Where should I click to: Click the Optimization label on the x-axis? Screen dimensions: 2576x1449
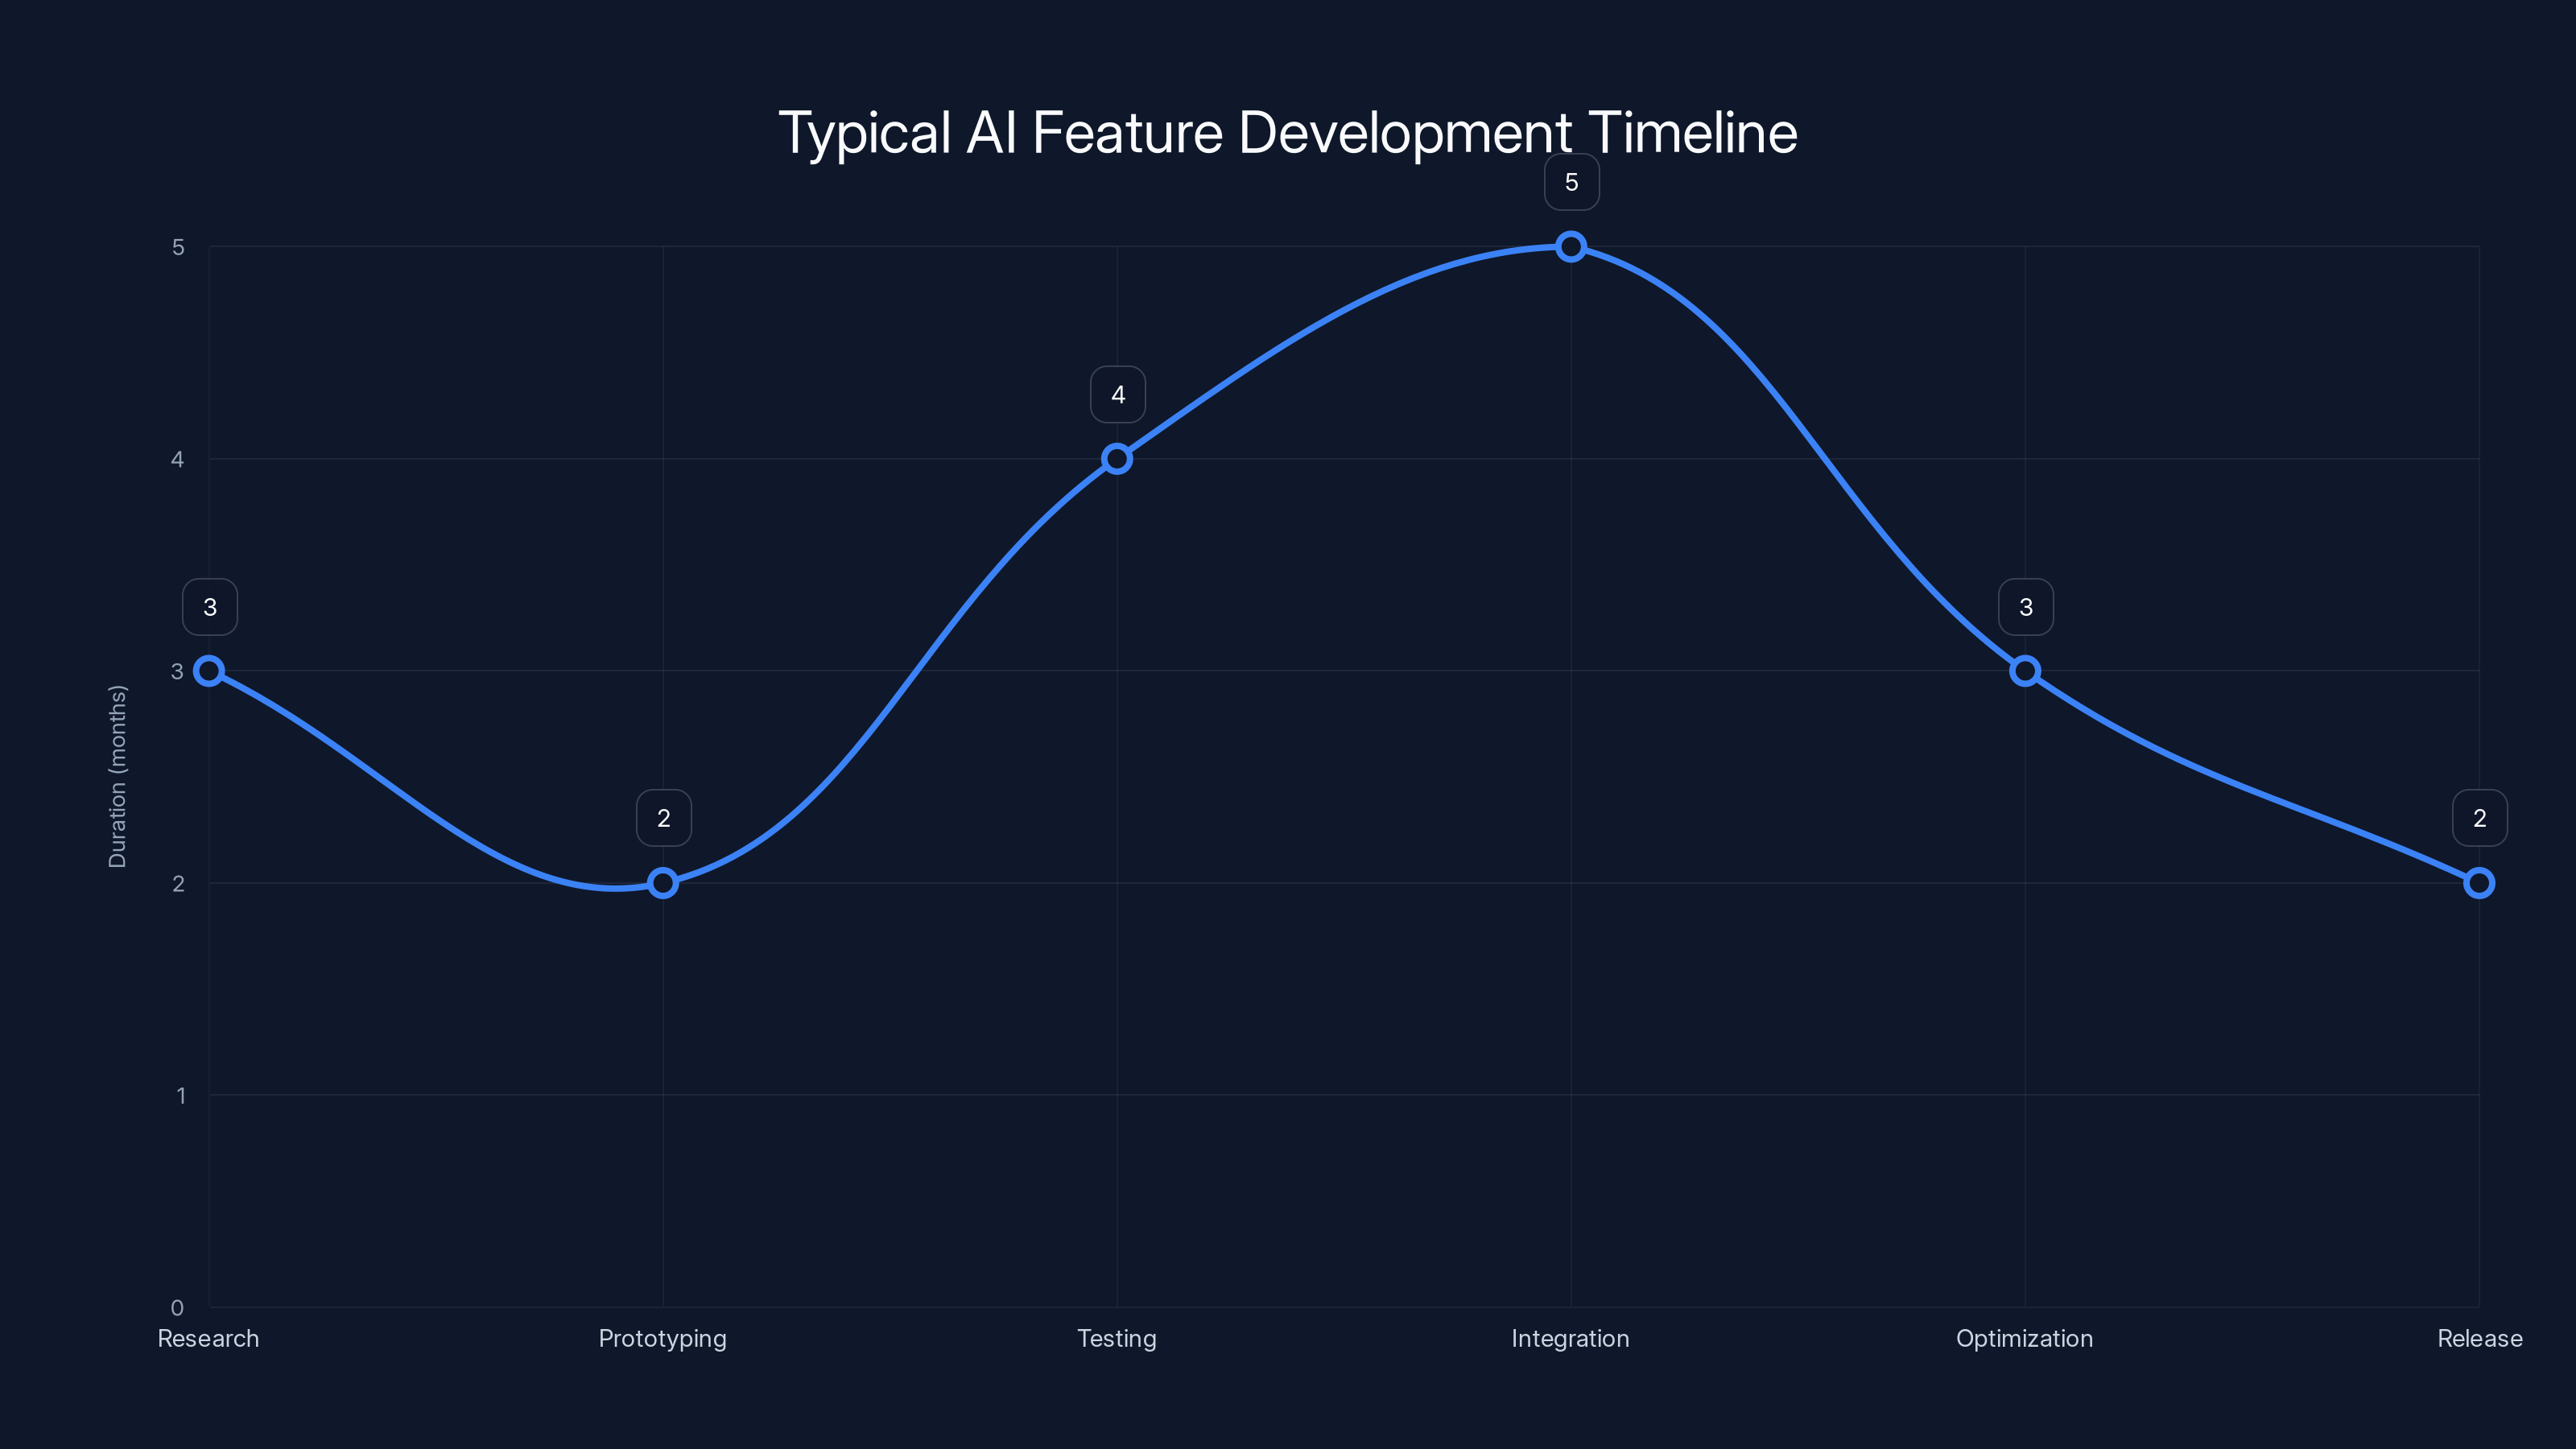[2025, 1338]
